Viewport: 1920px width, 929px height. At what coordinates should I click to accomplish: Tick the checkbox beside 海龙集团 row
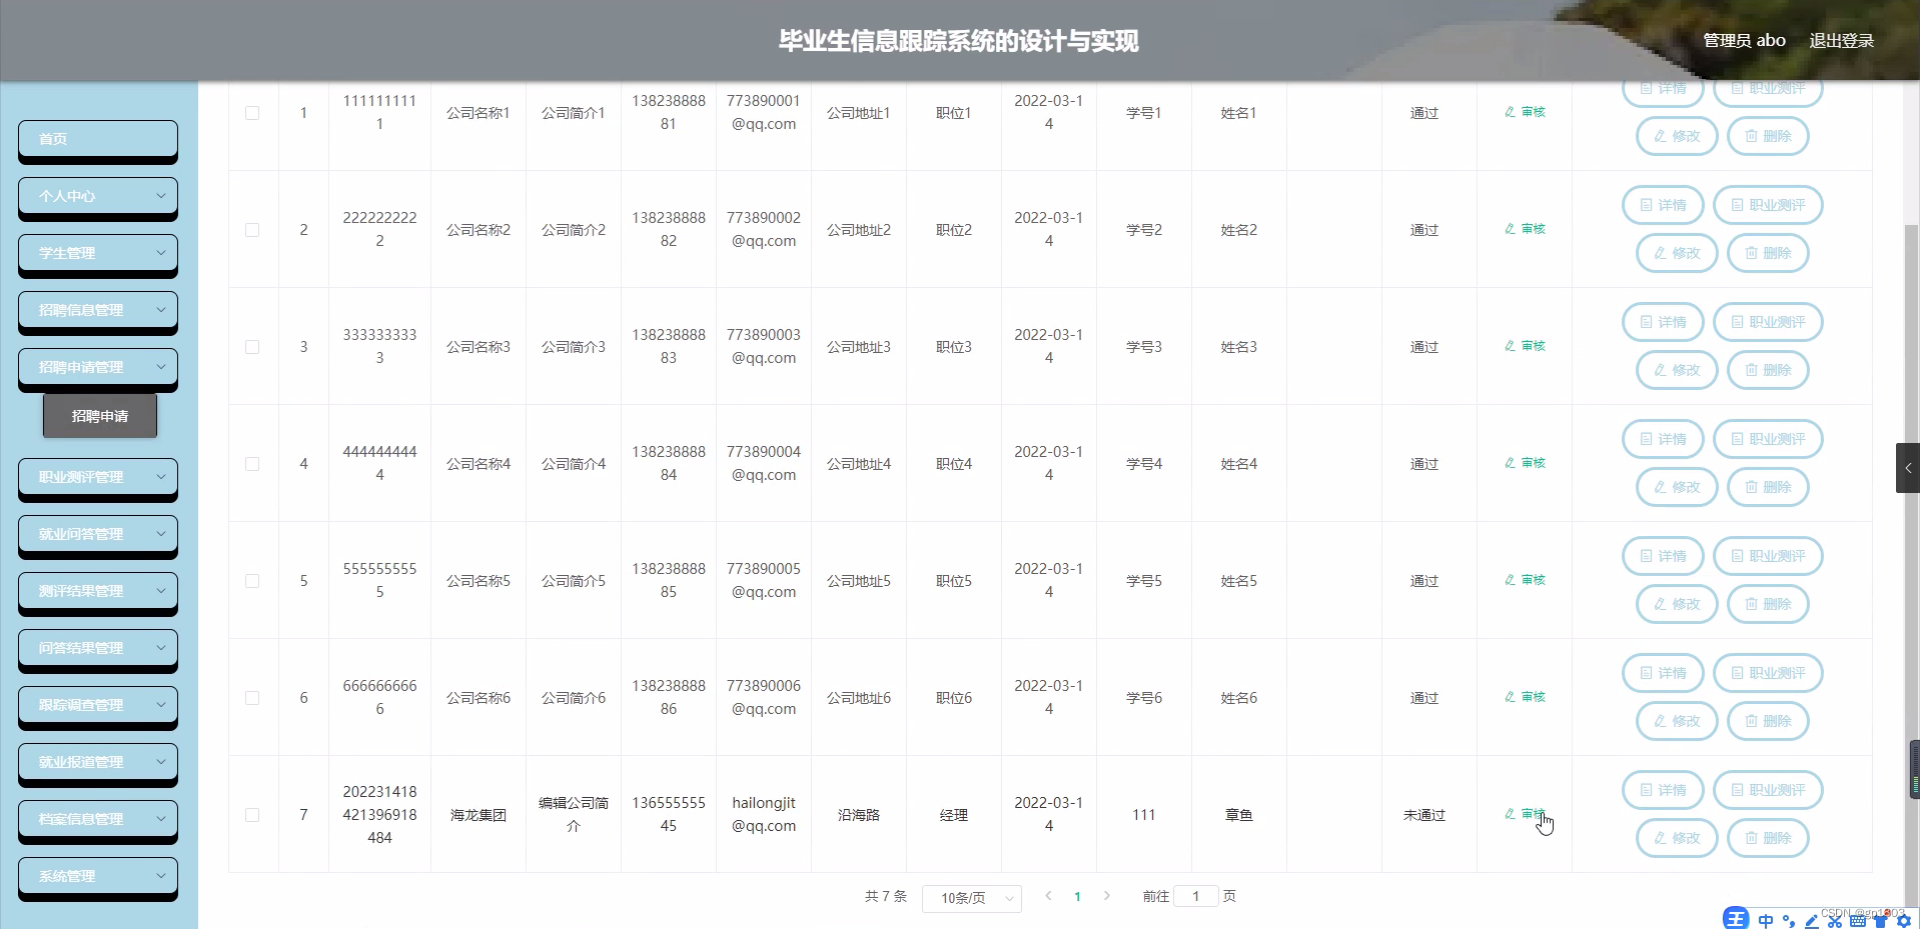click(252, 814)
